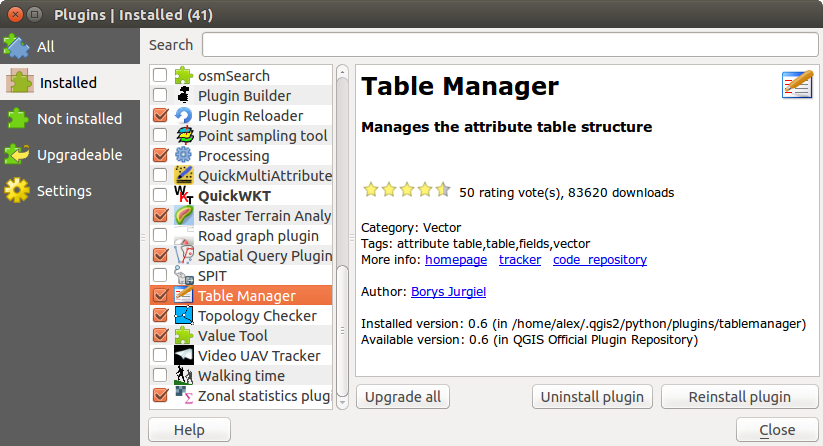Screen dimensions: 823x446
Task: Click the QuickWKT plugin icon
Action: coord(183,196)
